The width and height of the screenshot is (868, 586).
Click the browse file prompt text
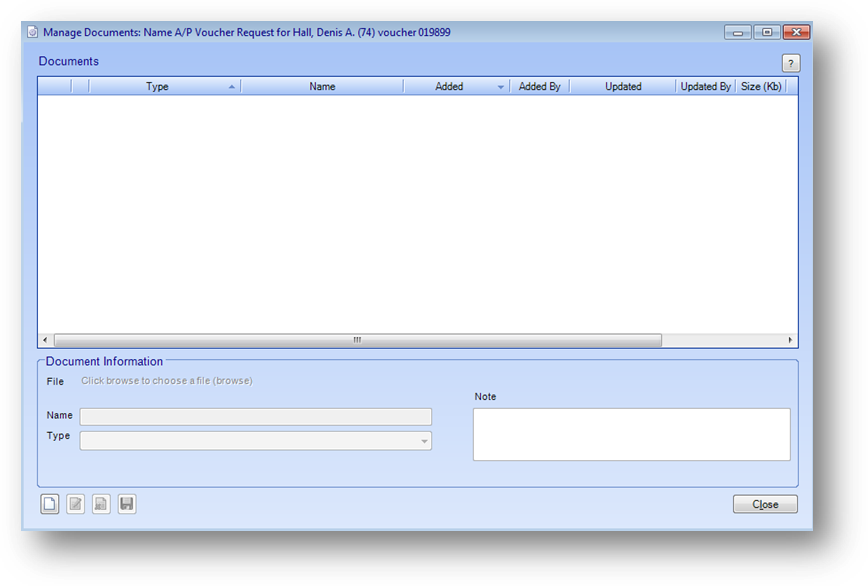[167, 381]
